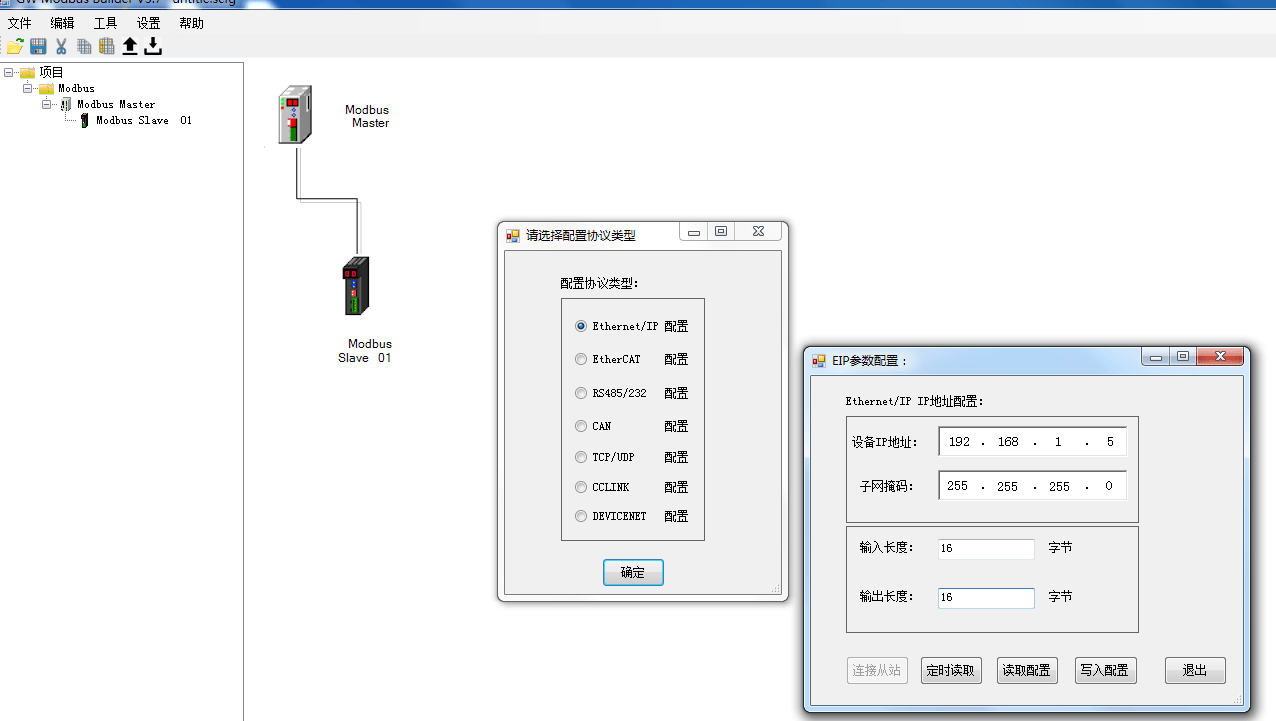
Task: Maximize the protocol selection dialog
Action: [720, 232]
